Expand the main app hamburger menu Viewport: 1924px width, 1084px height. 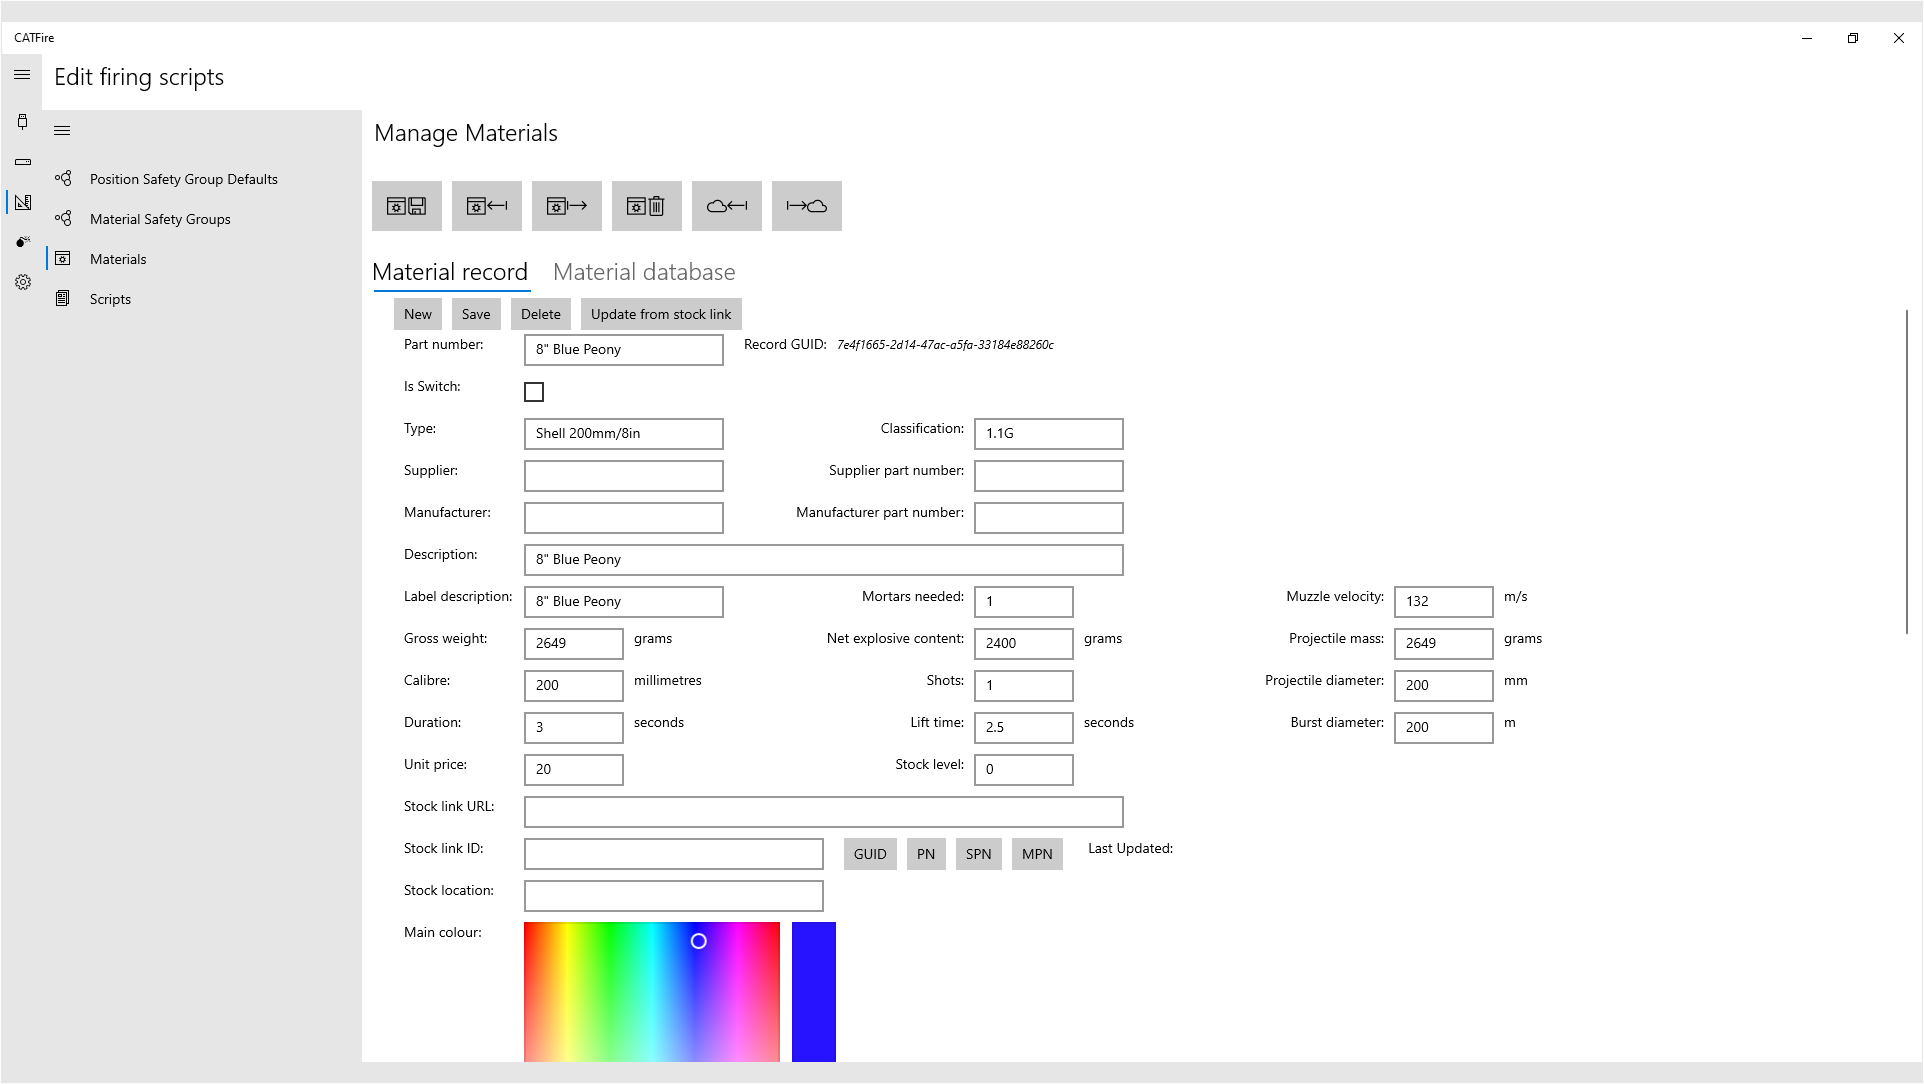(x=22, y=75)
